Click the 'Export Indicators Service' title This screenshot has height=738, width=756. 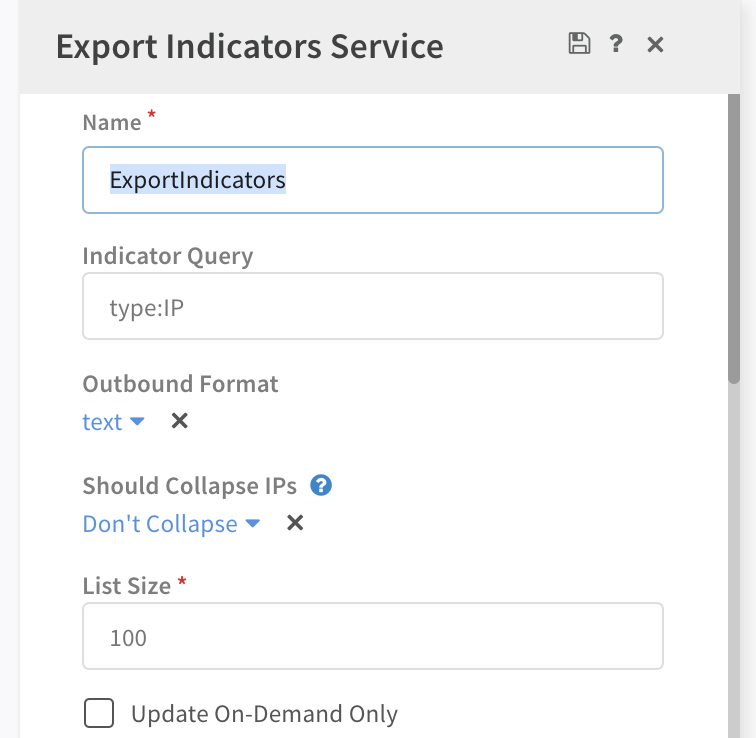click(249, 46)
